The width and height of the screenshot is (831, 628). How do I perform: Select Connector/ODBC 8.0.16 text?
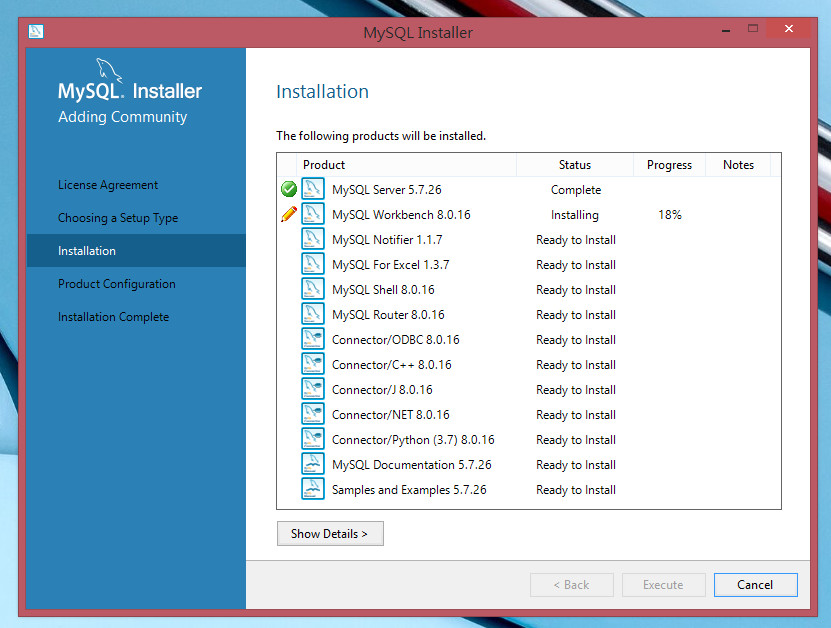[x=396, y=340]
